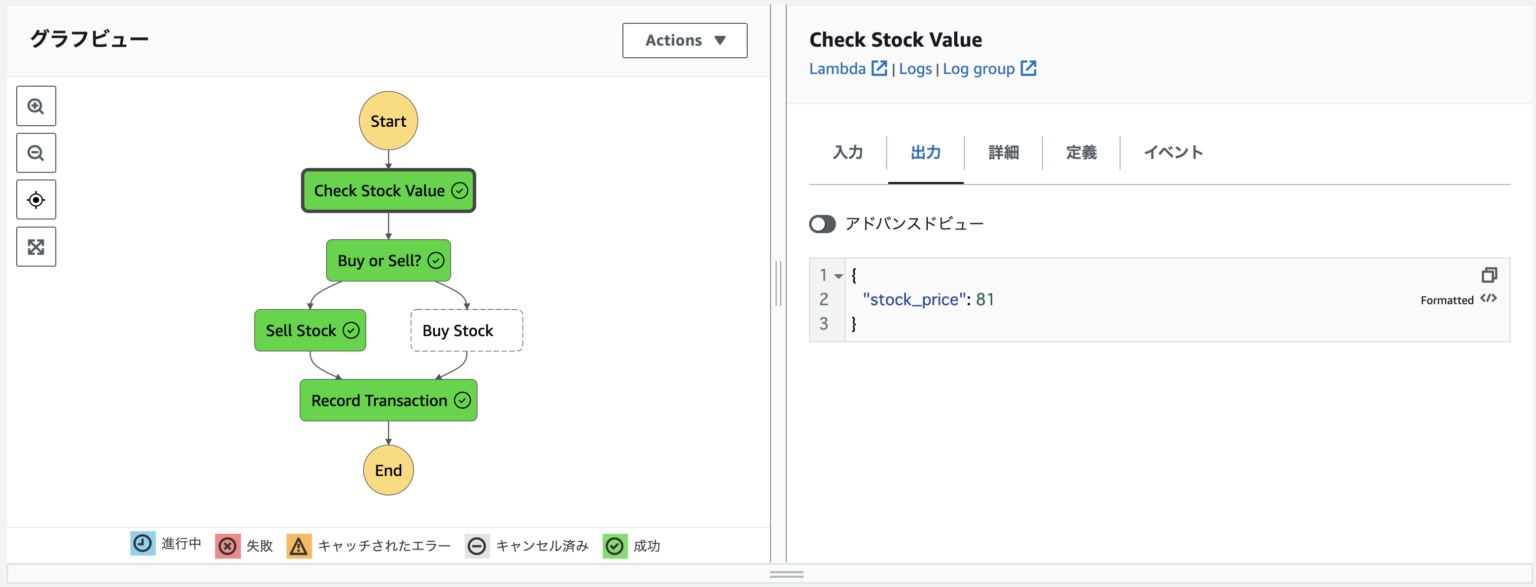1536x587 pixels.
Task: Click the fit-to-screen icon
Action: click(35, 246)
